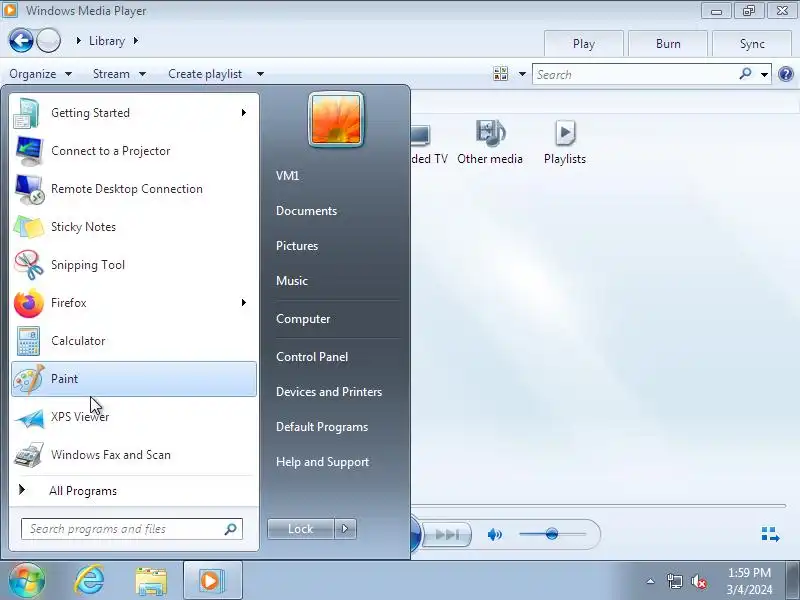Screen dimensions: 800x600
Task: Expand View options dropdown arrow
Action: pyautogui.click(x=522, y=74)
